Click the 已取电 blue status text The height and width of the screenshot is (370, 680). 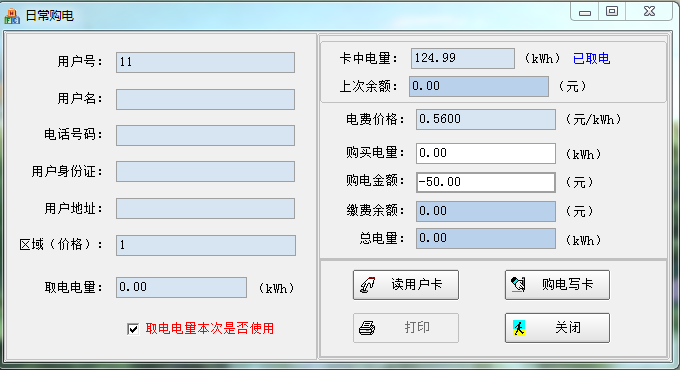[x=592, y=59]
